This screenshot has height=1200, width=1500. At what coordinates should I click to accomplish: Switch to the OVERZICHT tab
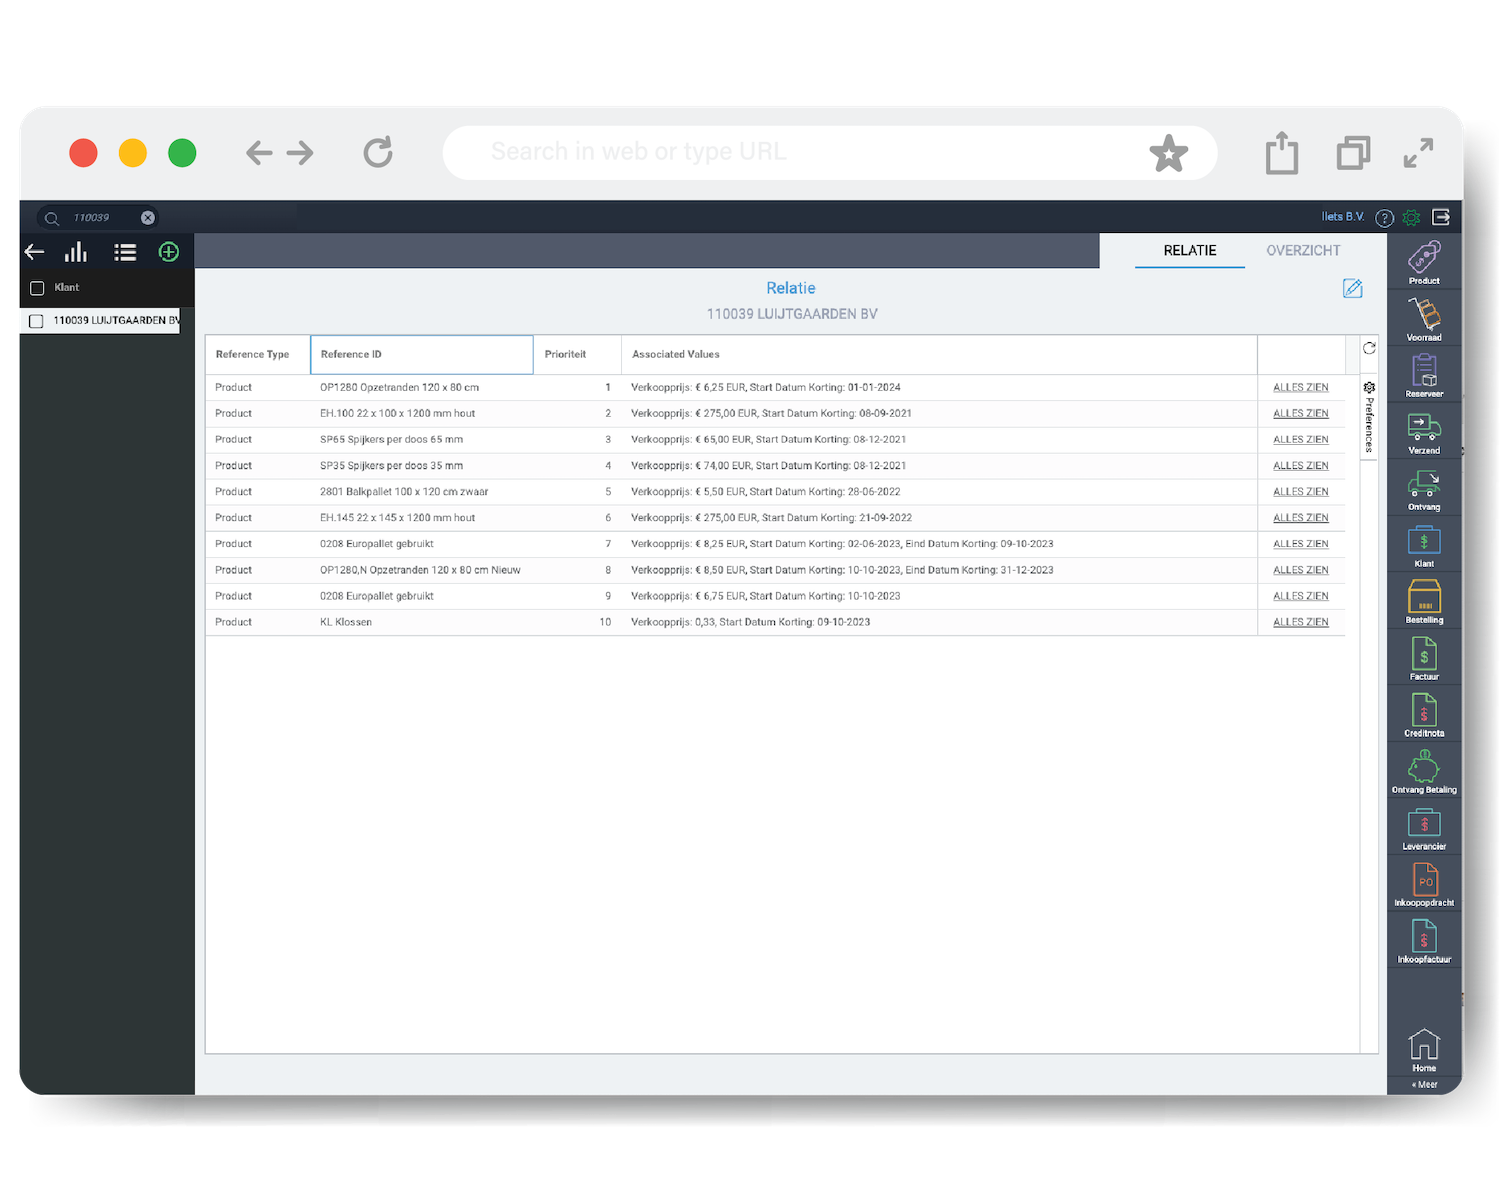pos(1303,251)
